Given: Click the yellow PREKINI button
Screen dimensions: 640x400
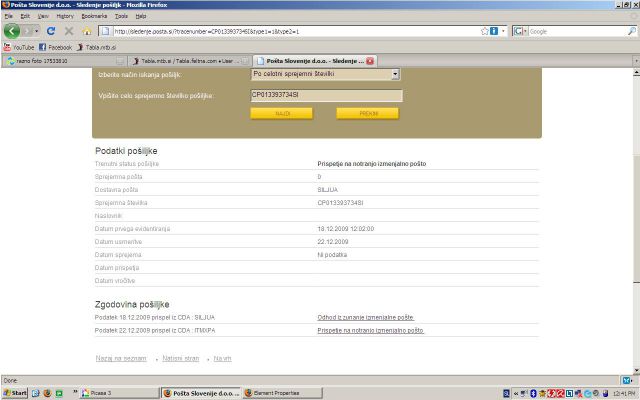Looking at the screenshot, I should tap(368, 113).
